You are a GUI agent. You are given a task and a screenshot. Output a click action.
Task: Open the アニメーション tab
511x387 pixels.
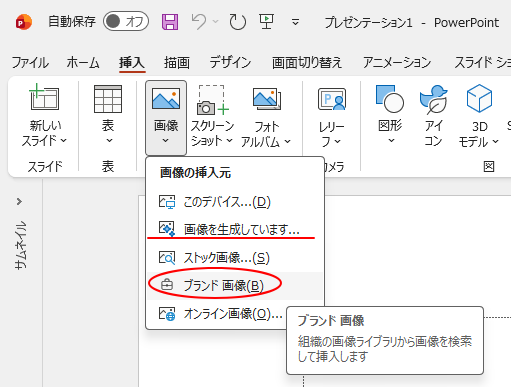click(x=397, y=62)
